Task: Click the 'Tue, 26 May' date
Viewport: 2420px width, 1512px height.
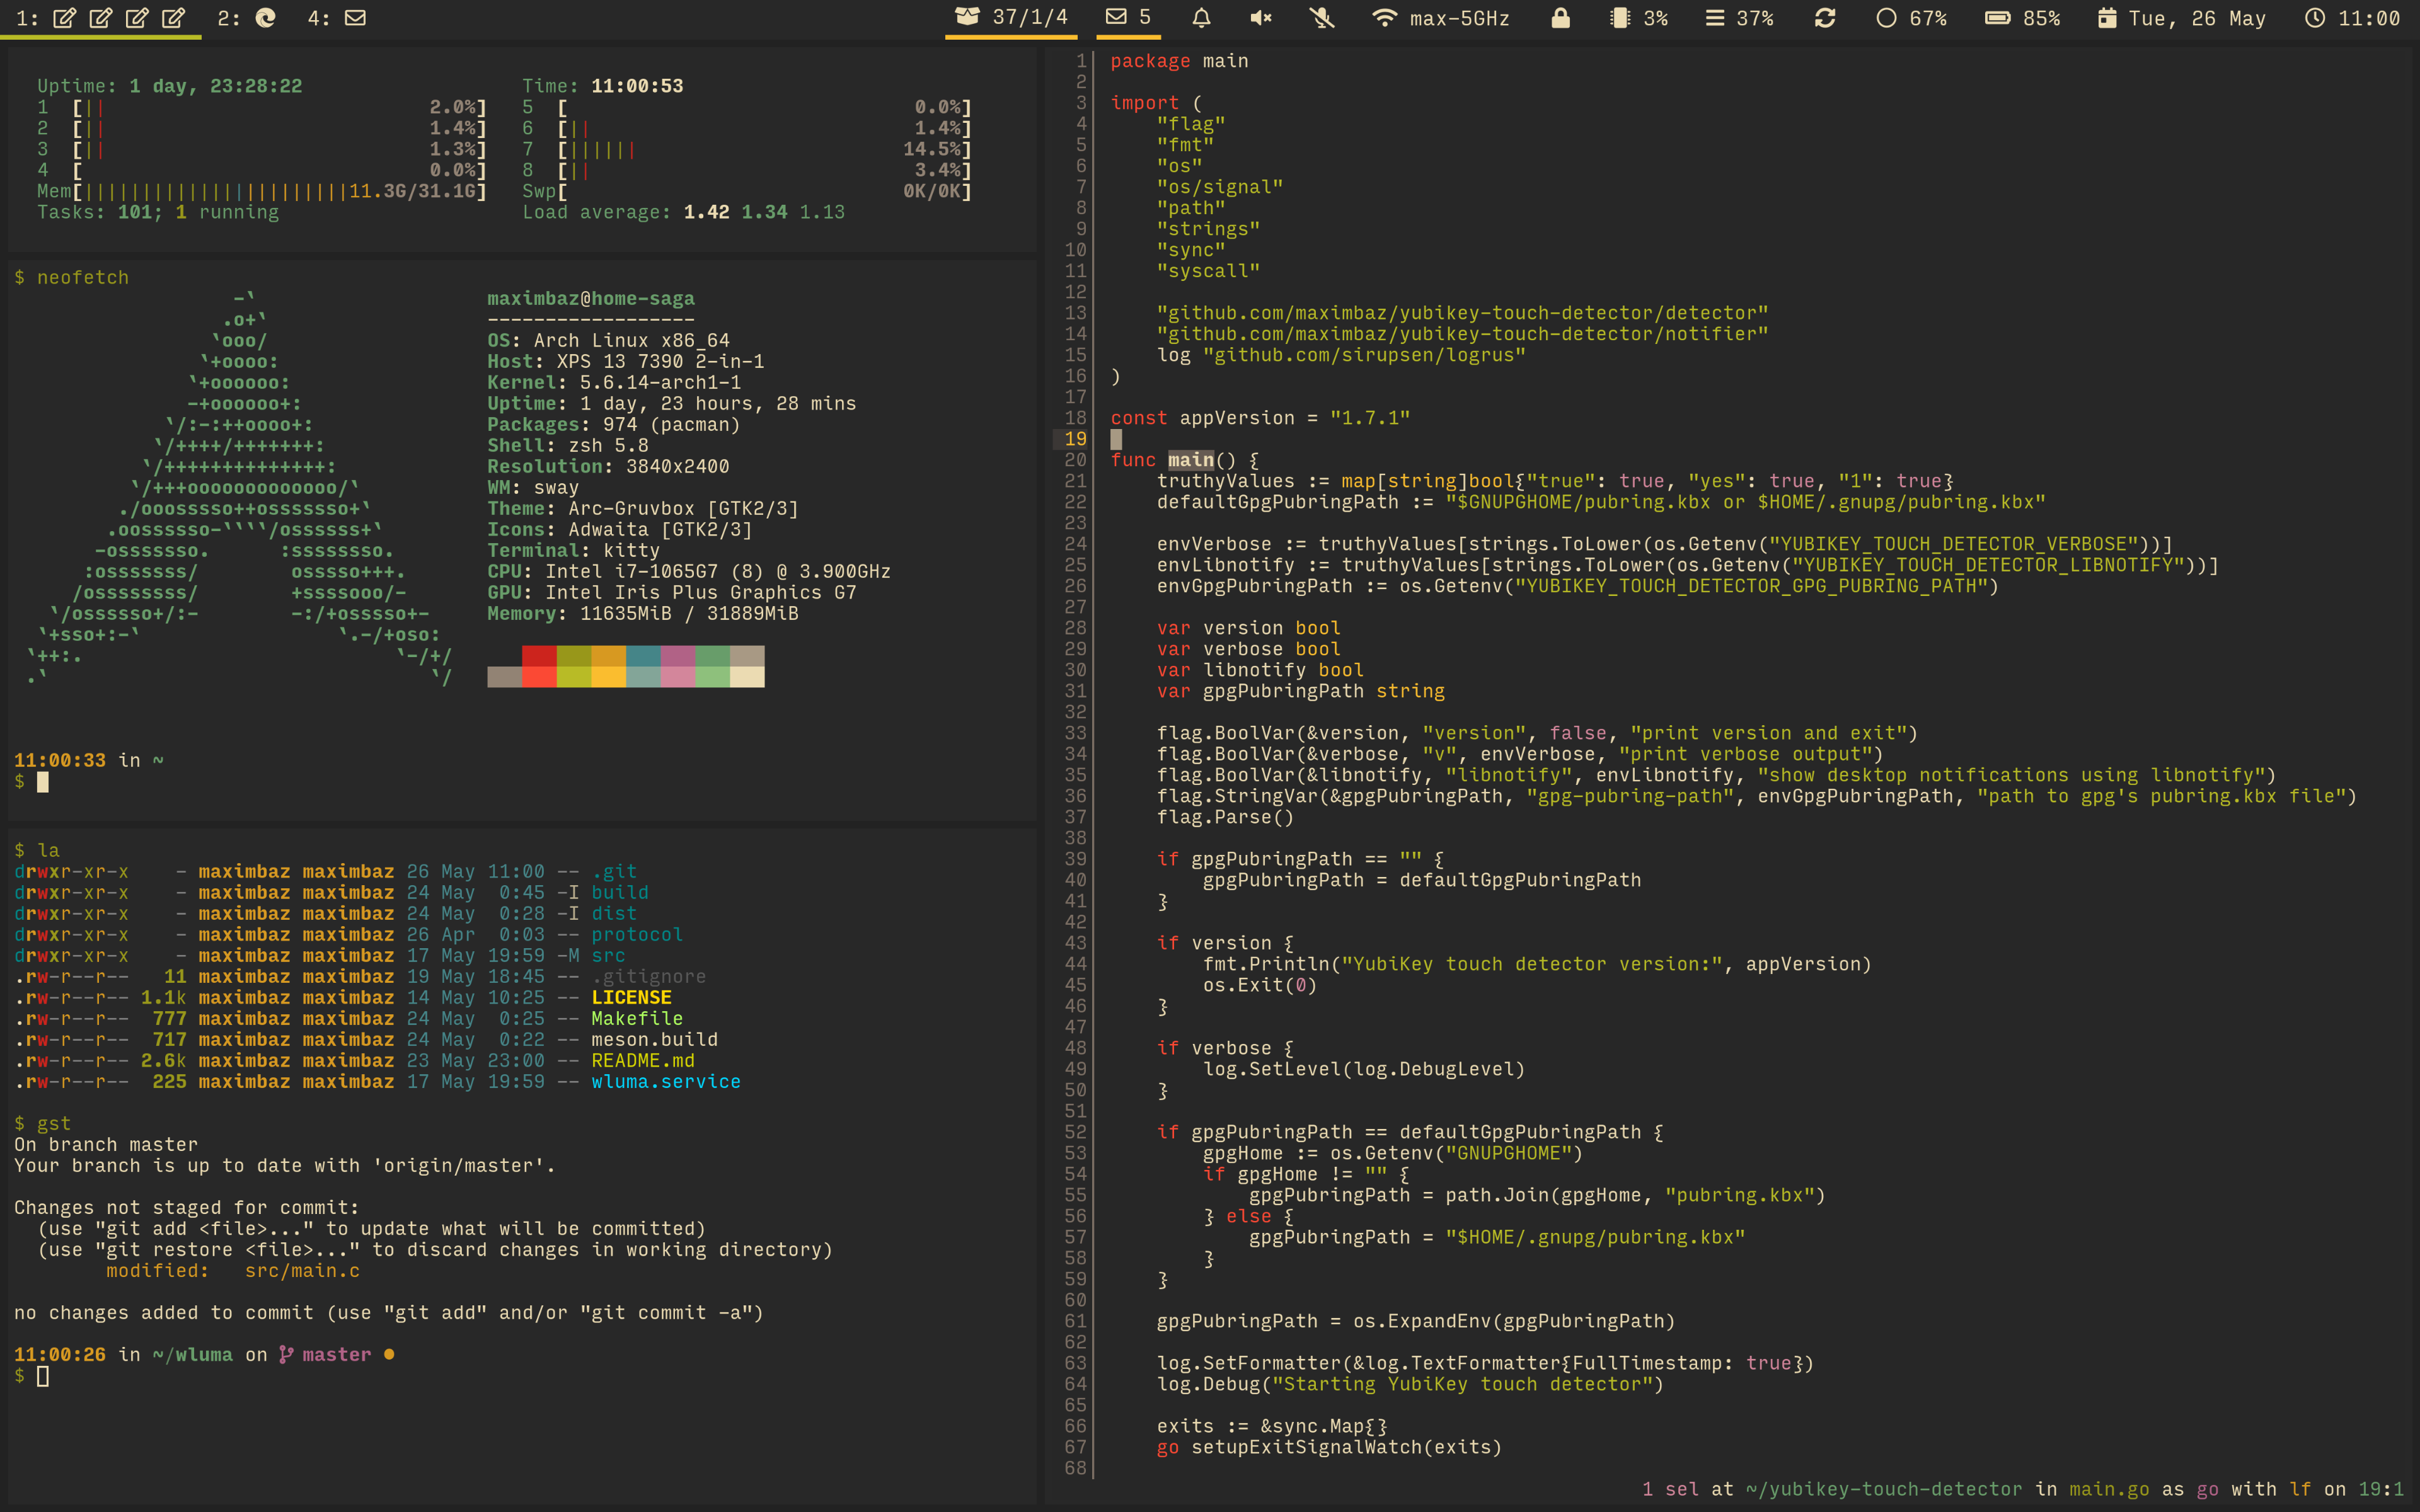Action: click(x=2197, y=18)
